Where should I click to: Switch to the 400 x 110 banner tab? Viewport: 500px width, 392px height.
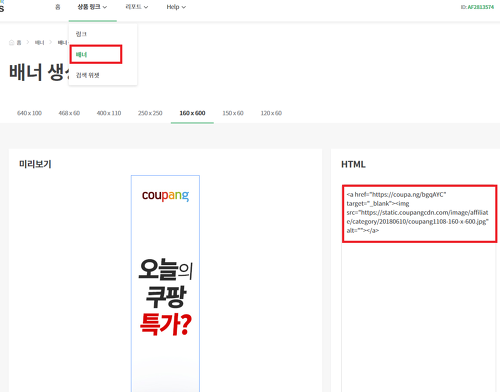click(x=109, y=113)
